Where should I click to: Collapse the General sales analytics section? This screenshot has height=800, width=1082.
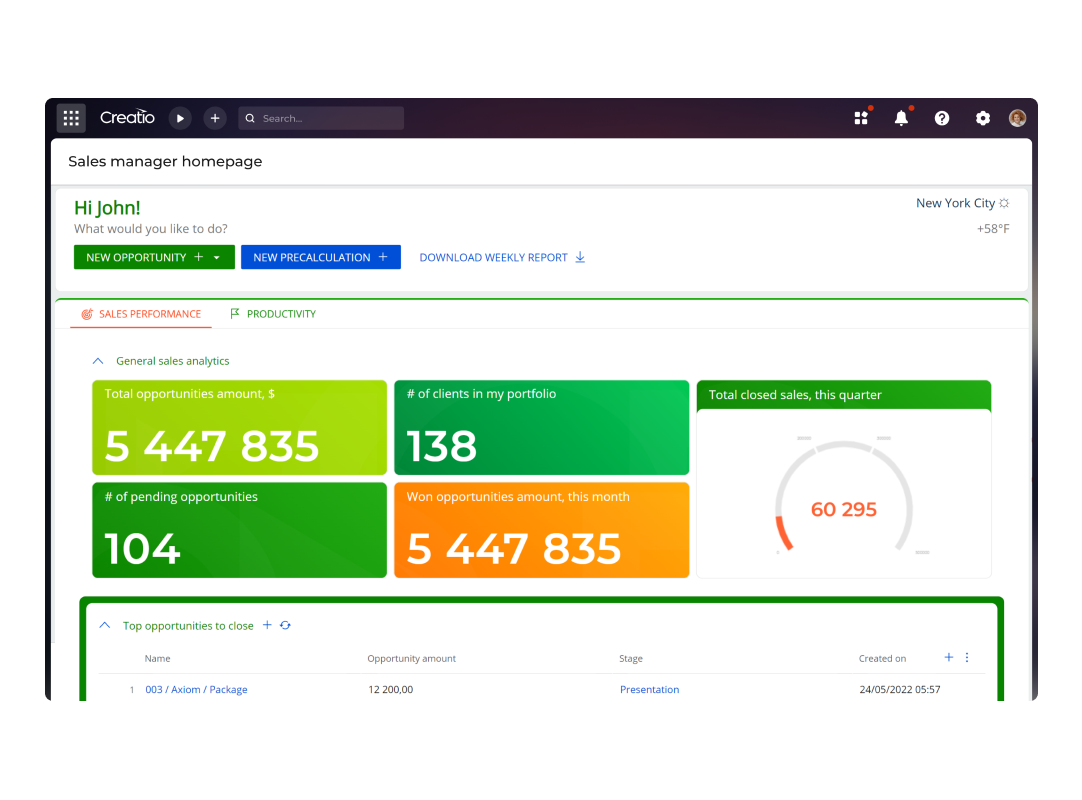click(x=98, y=361)
